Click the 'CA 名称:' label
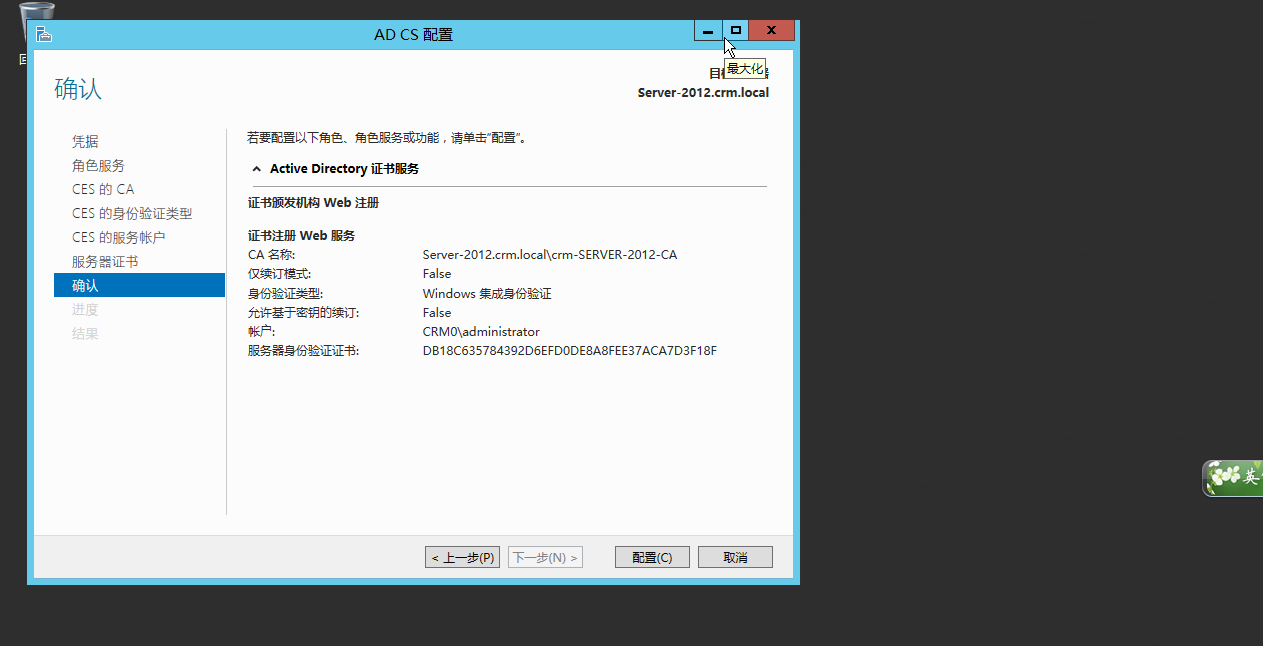The image size is (1263, 646). pyautogui.click(x=271, y=255)
